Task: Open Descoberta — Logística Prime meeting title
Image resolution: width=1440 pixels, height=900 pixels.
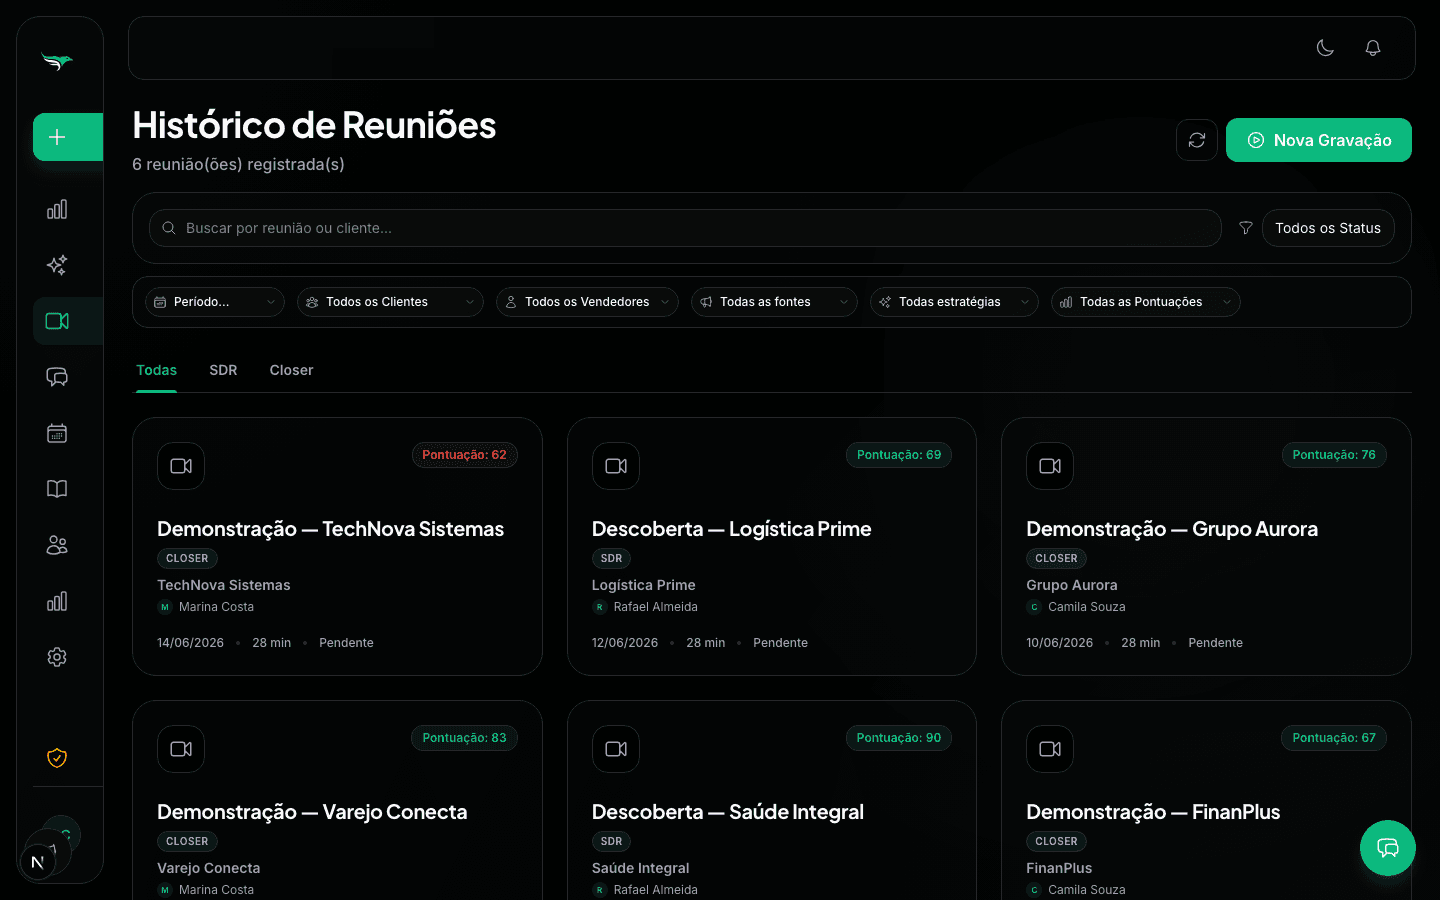Action: click(x=731, y=529)
